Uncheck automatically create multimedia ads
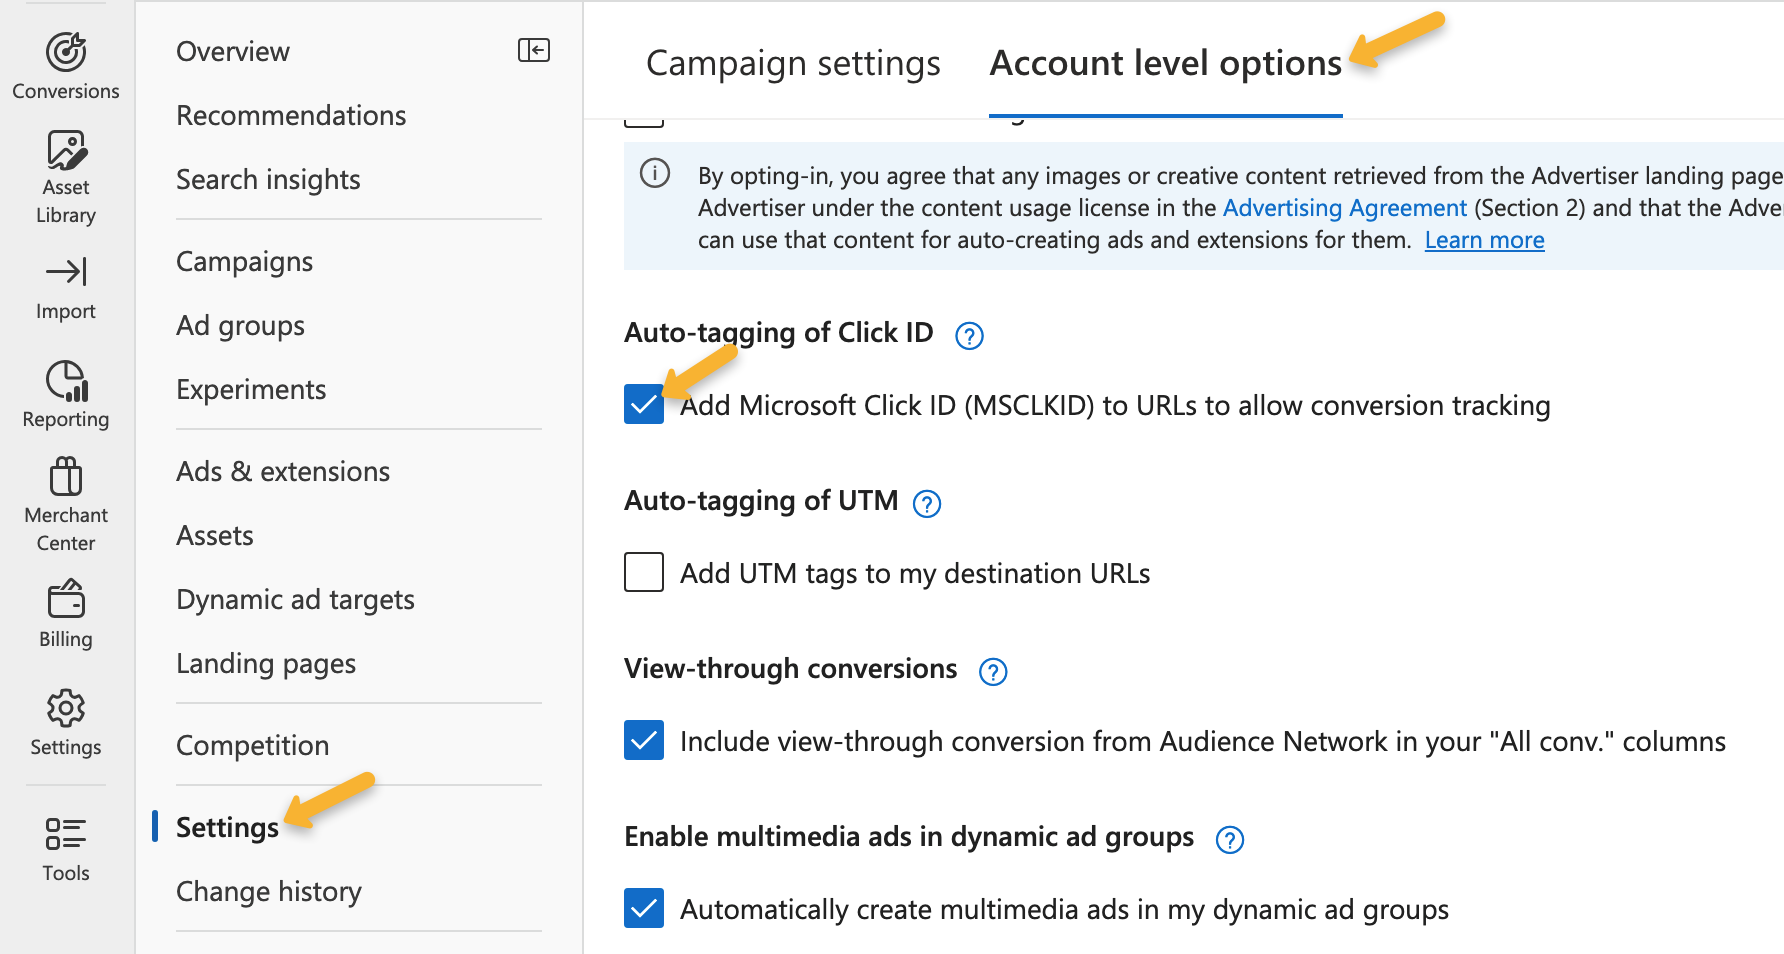The image size is (1784, 954). pos(644,909)
